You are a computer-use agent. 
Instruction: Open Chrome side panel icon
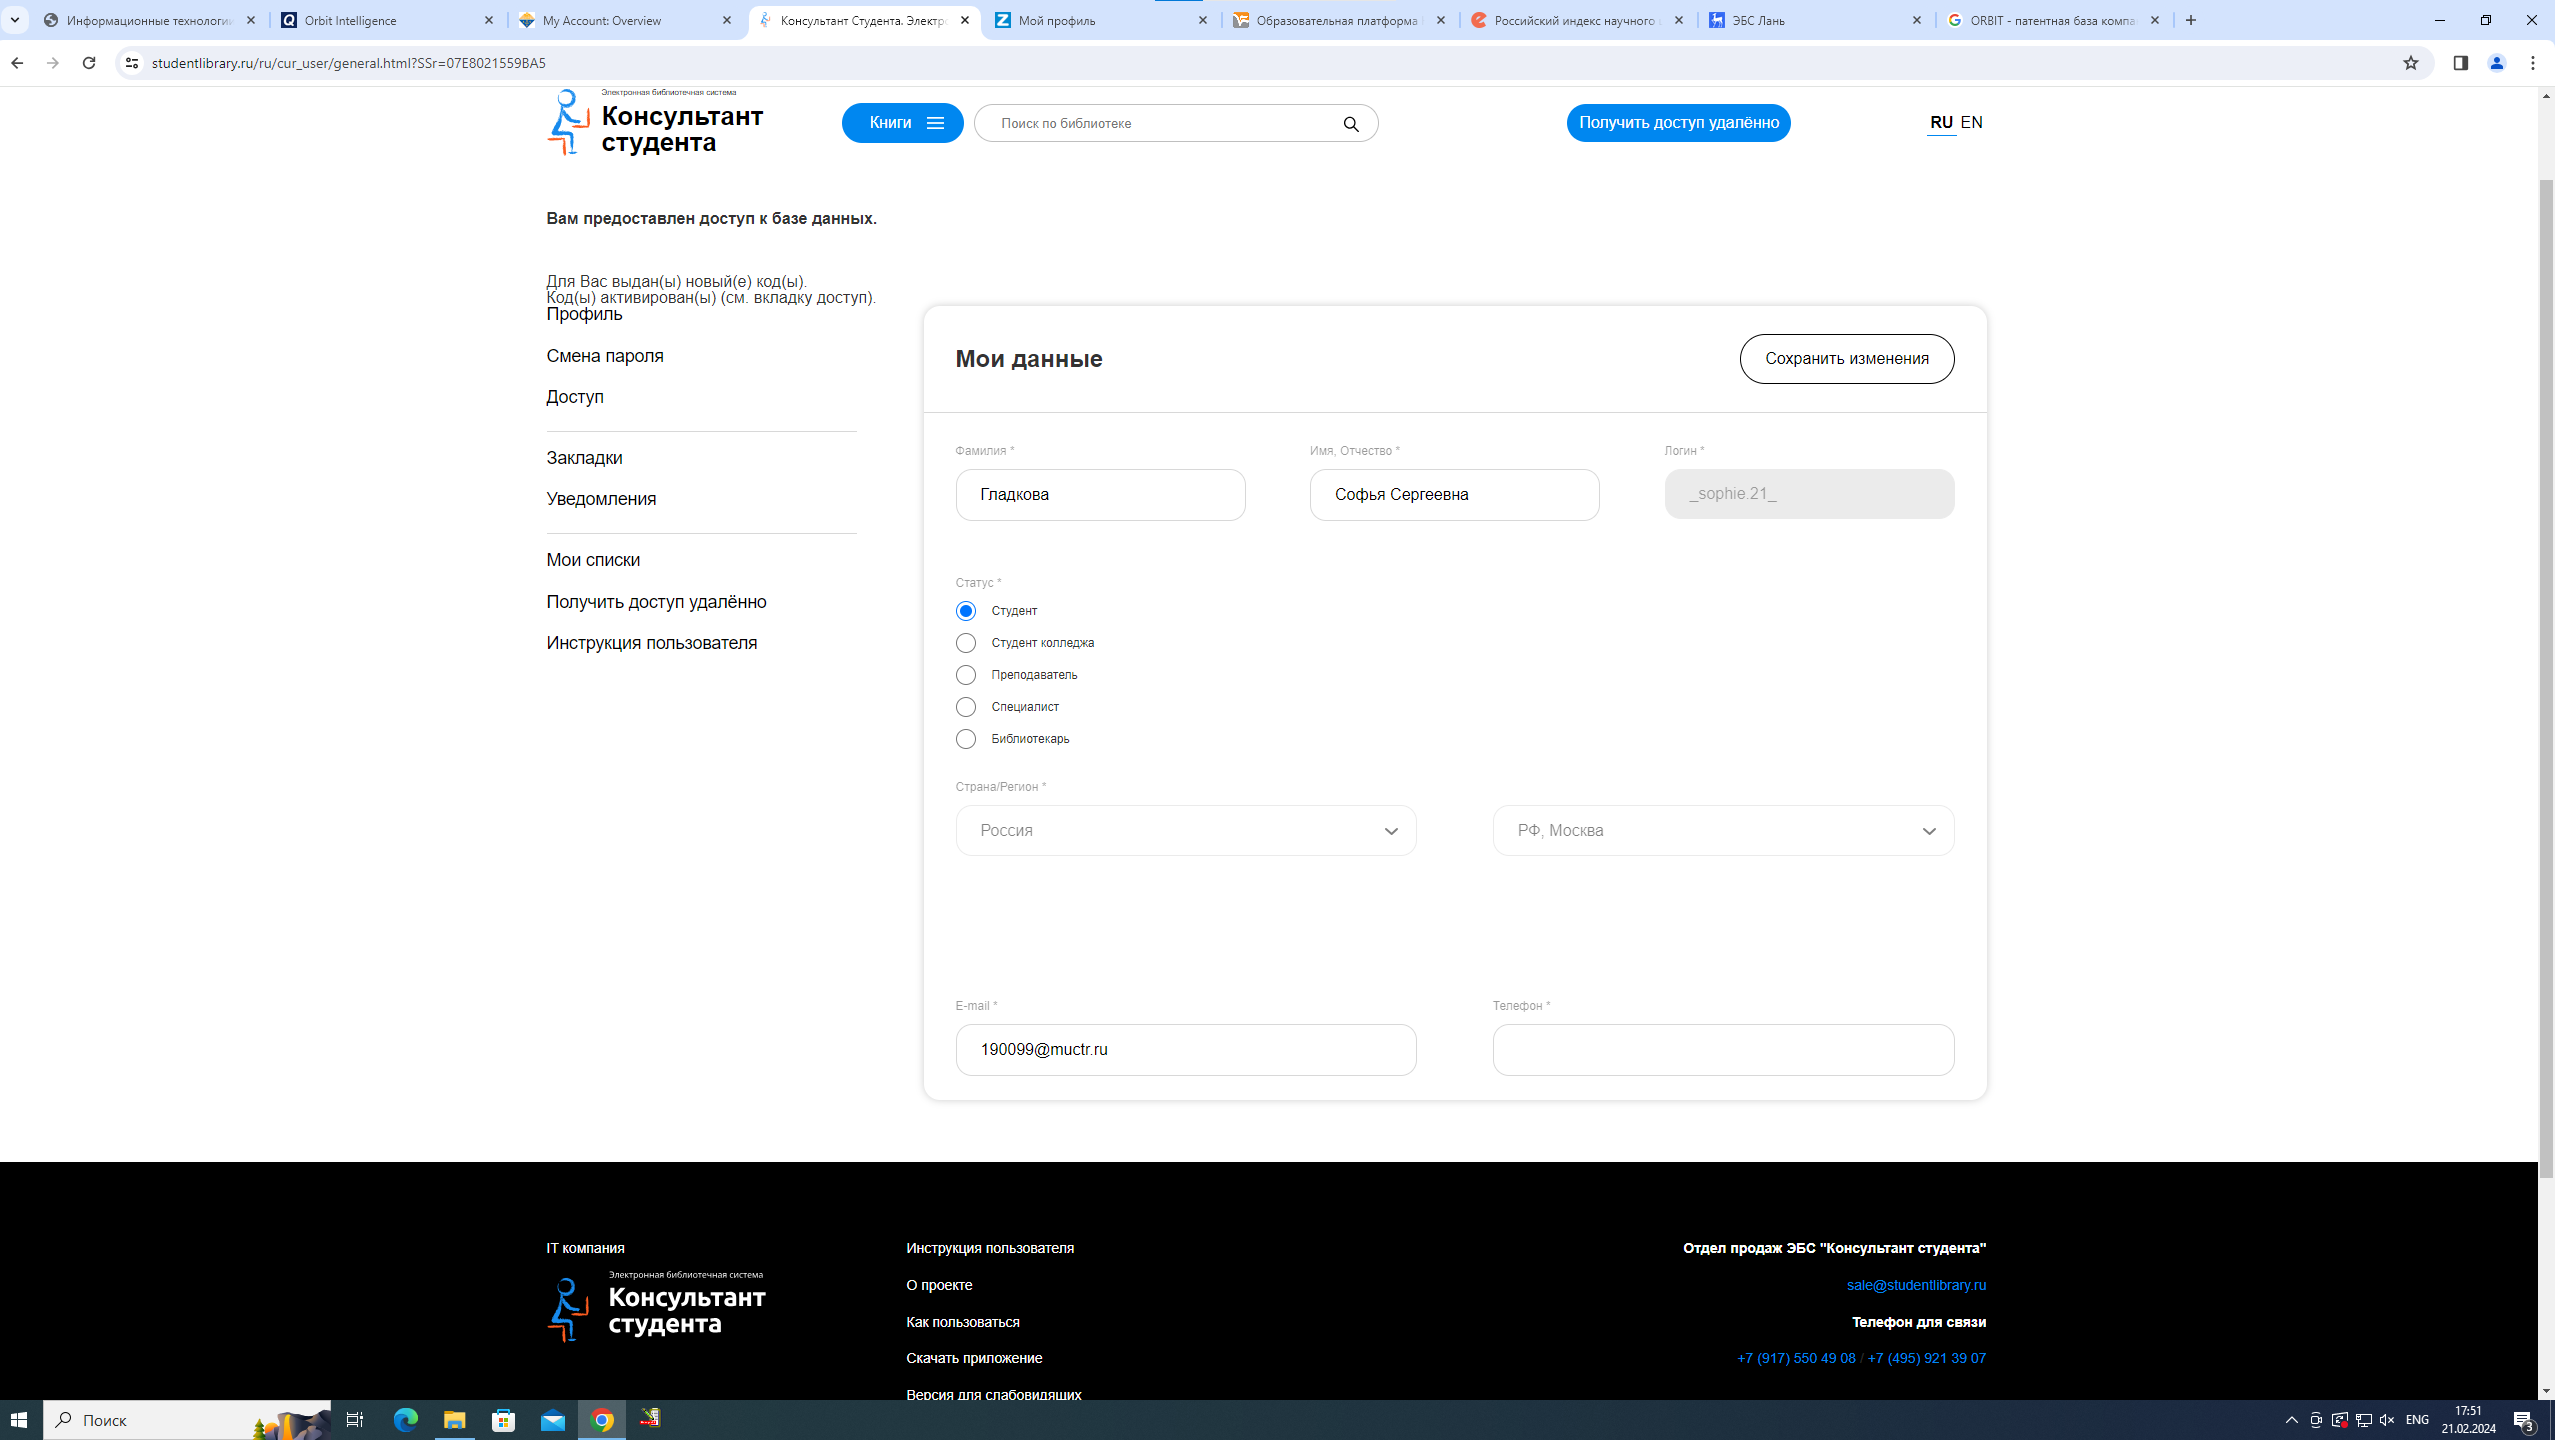[2461, 63]
